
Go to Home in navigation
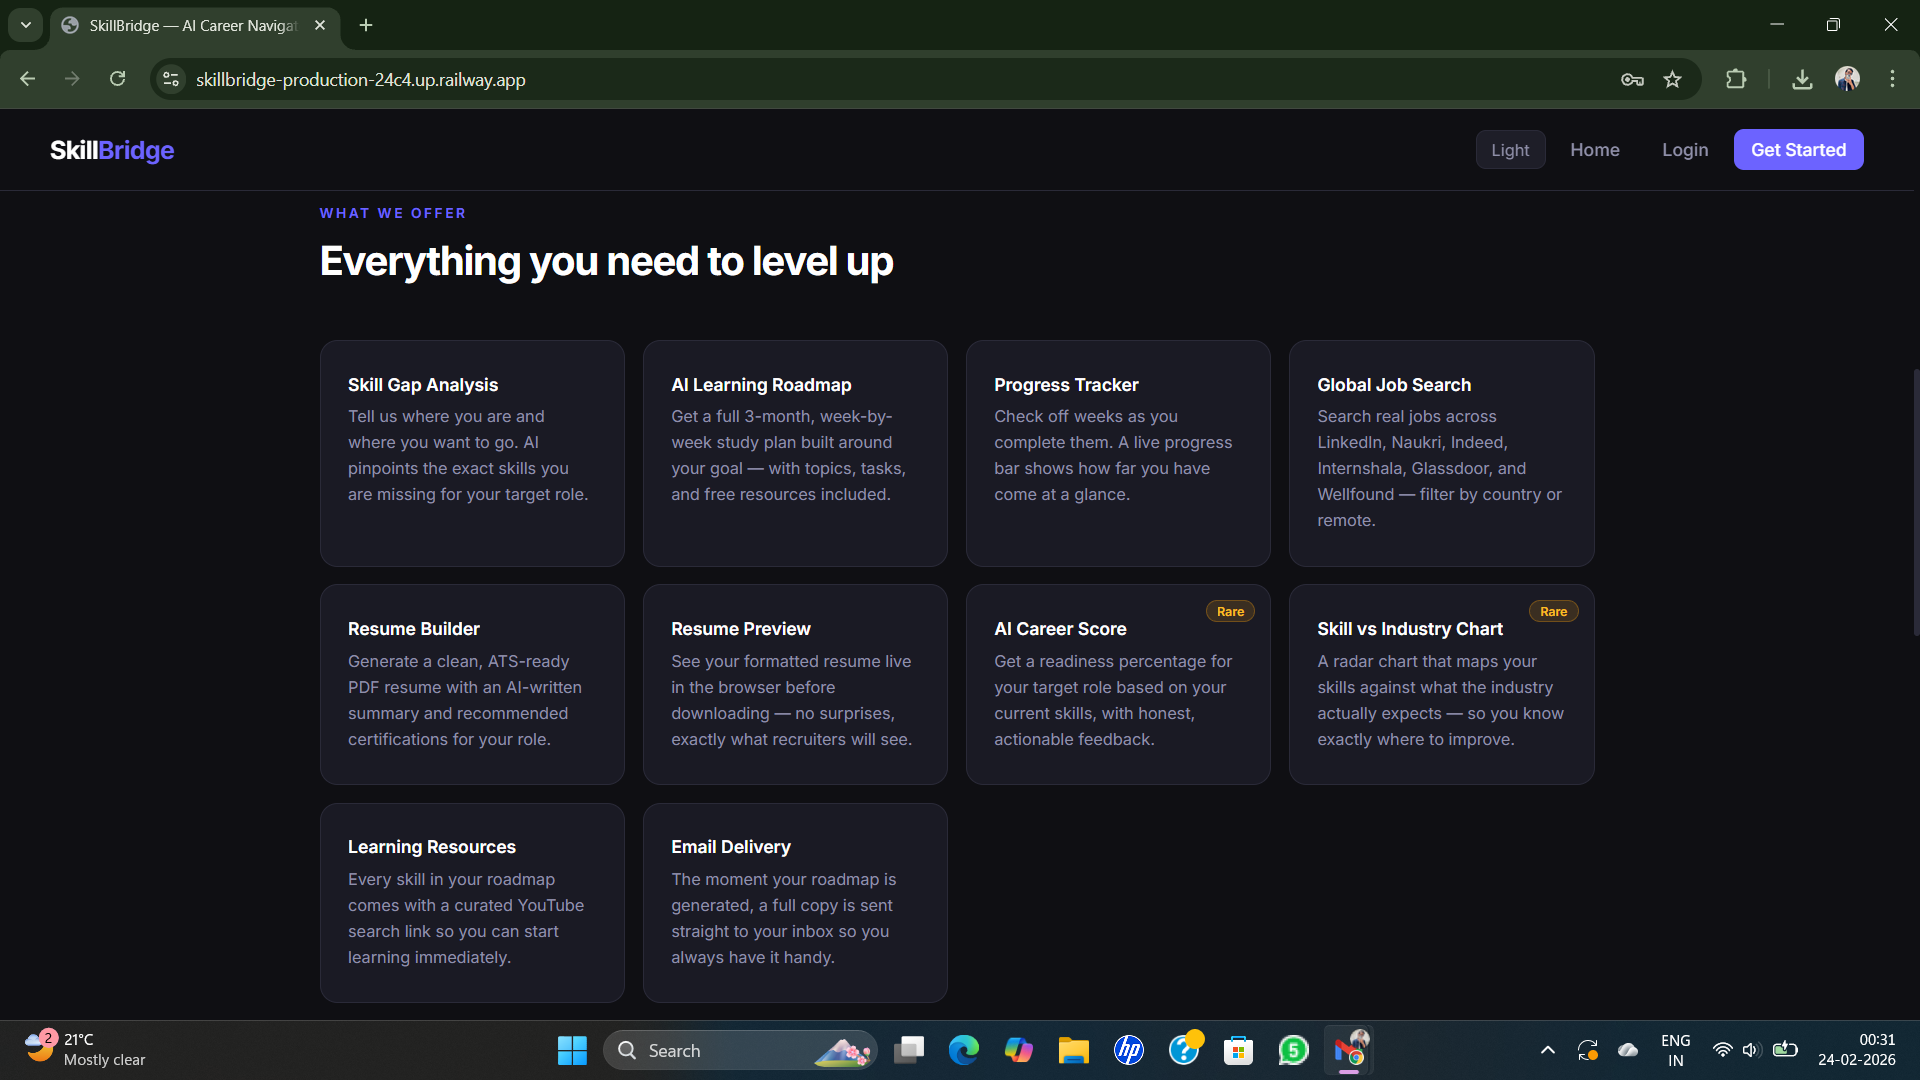click(x=1594, y=150)
